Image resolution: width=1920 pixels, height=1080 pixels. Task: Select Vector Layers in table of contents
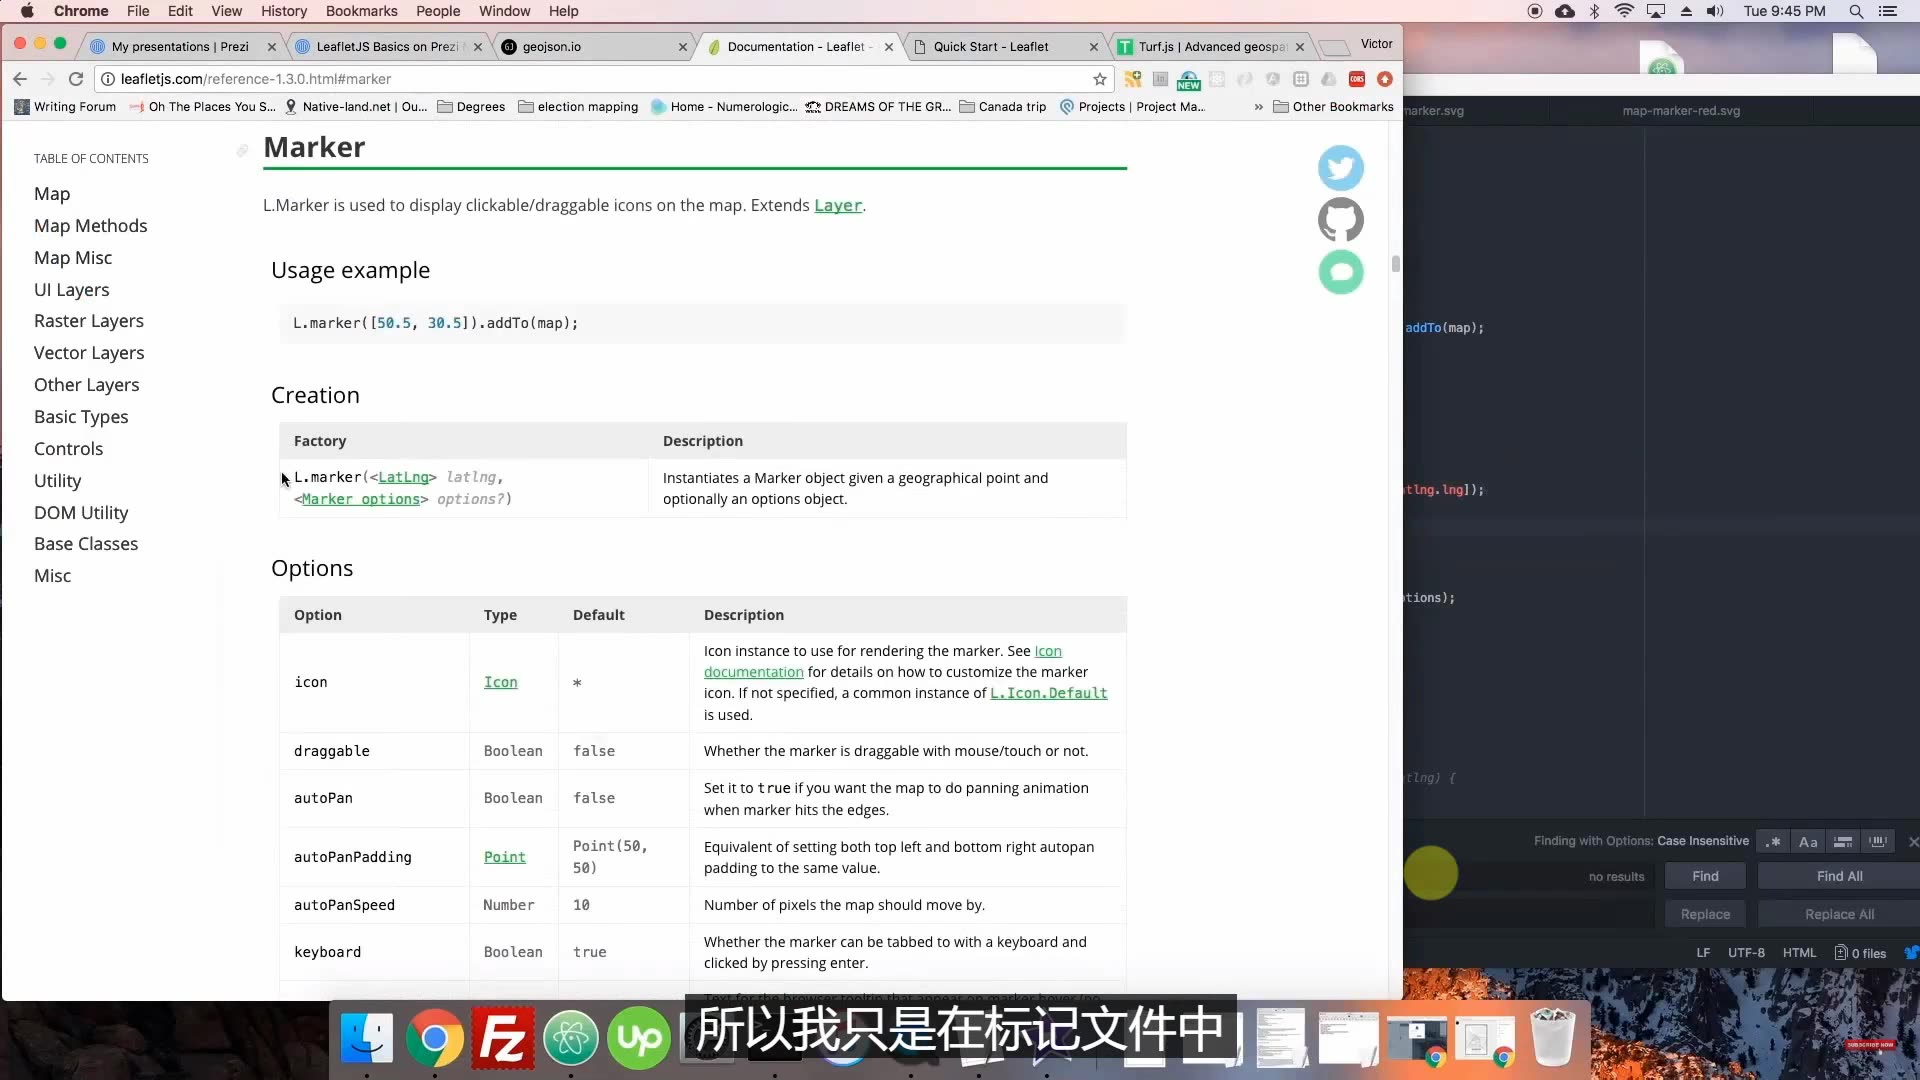click(x=89, y=353)
